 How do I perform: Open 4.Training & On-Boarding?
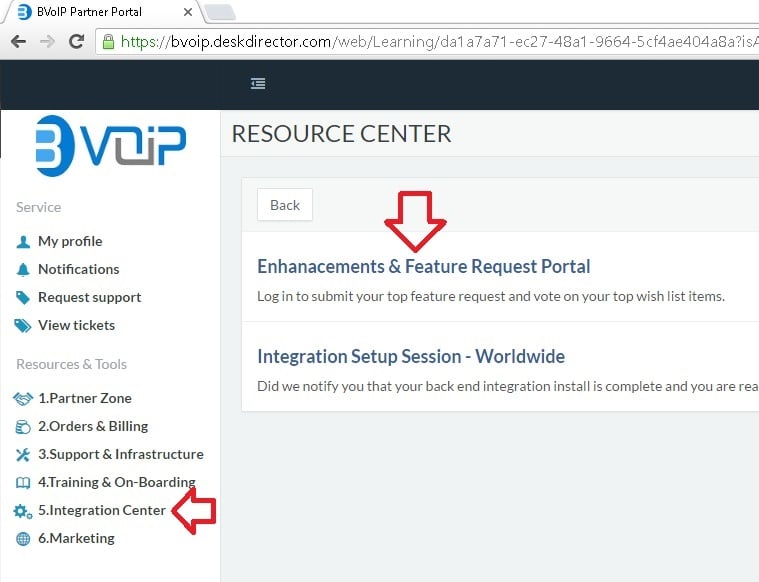point(117,482)
